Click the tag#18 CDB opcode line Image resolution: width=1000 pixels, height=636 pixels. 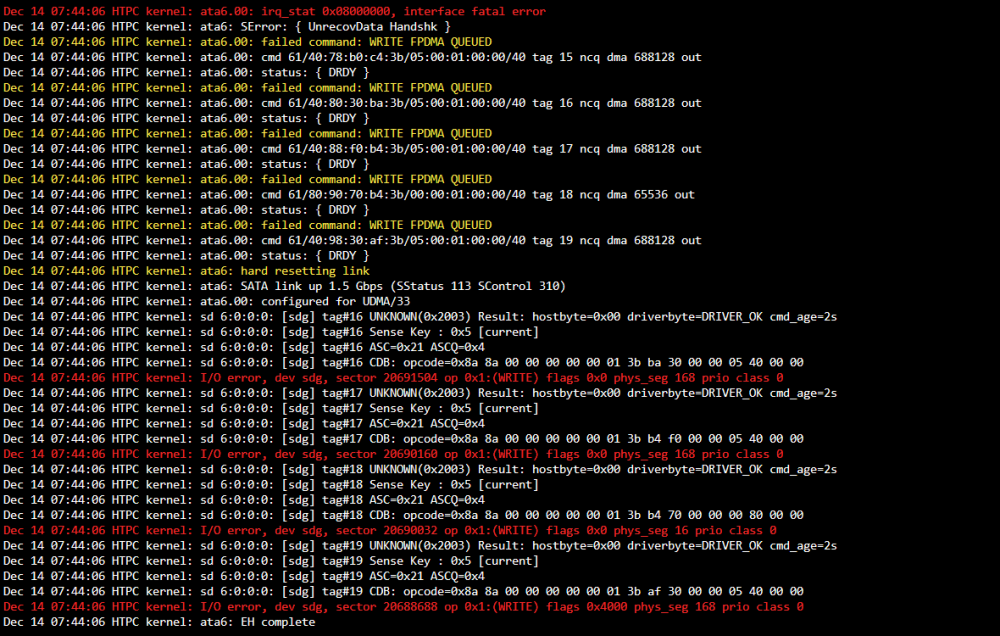coord(403,515)
